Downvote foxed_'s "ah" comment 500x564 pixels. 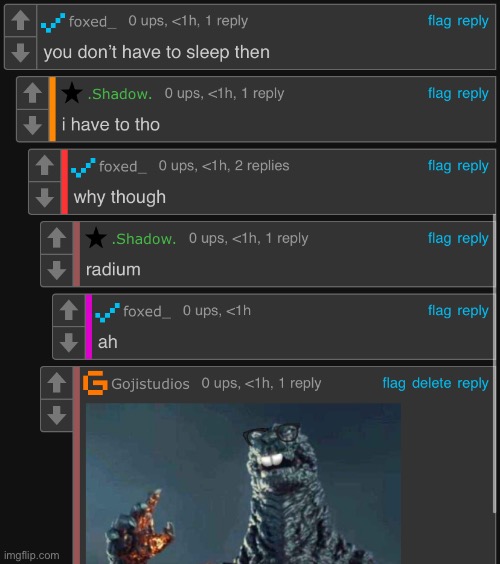(69, 342)
